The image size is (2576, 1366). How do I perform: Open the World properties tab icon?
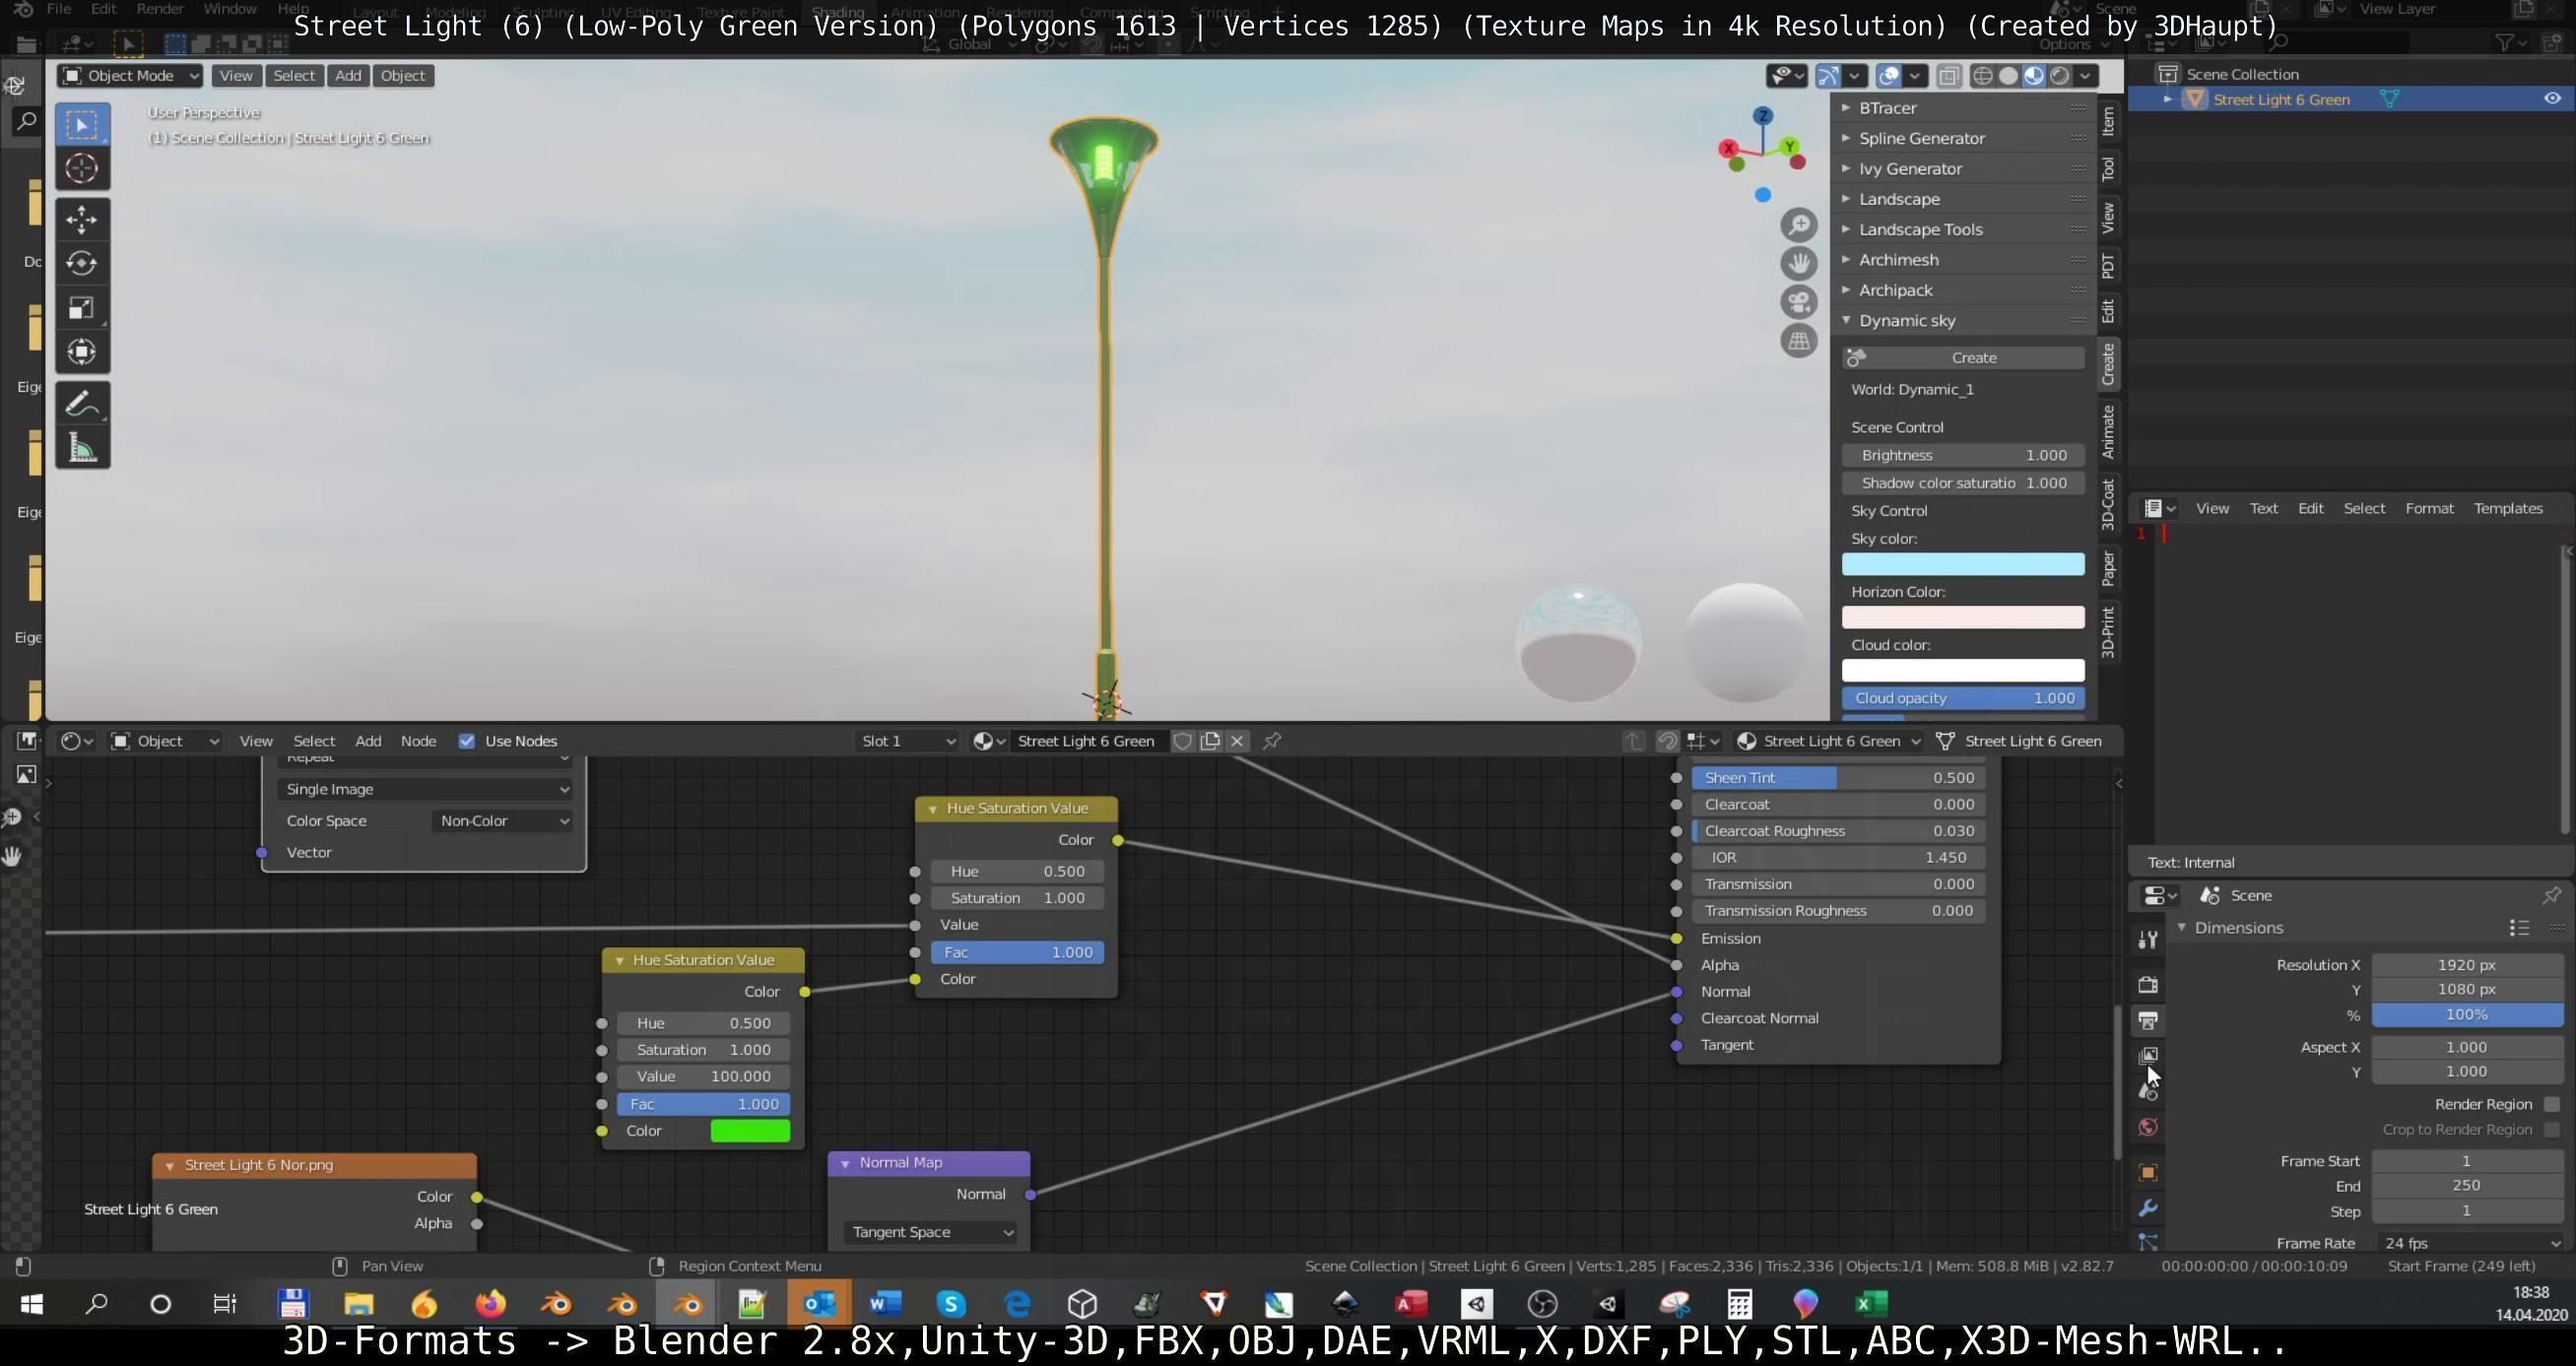(2147, 1127)
